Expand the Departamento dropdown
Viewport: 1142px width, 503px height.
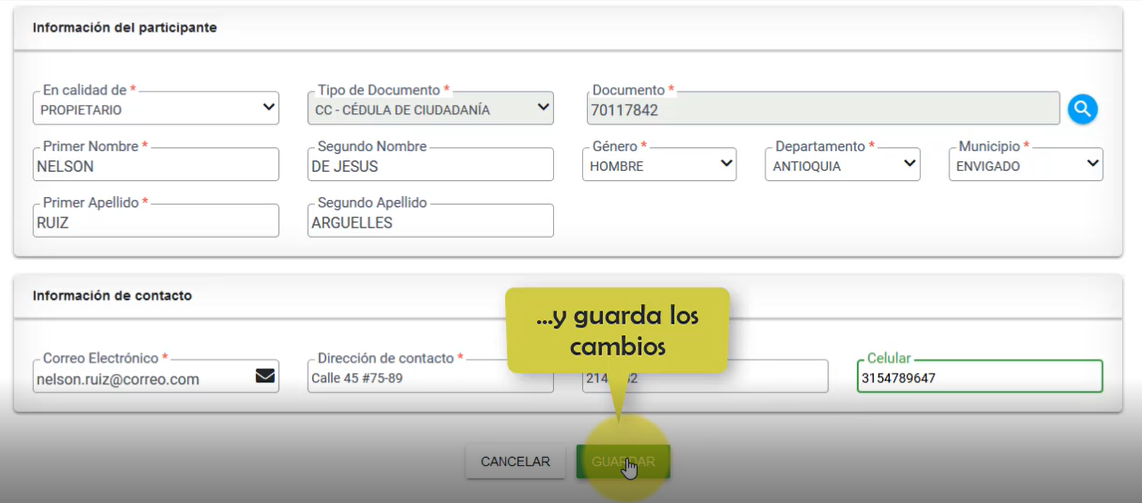pos(842,165)
